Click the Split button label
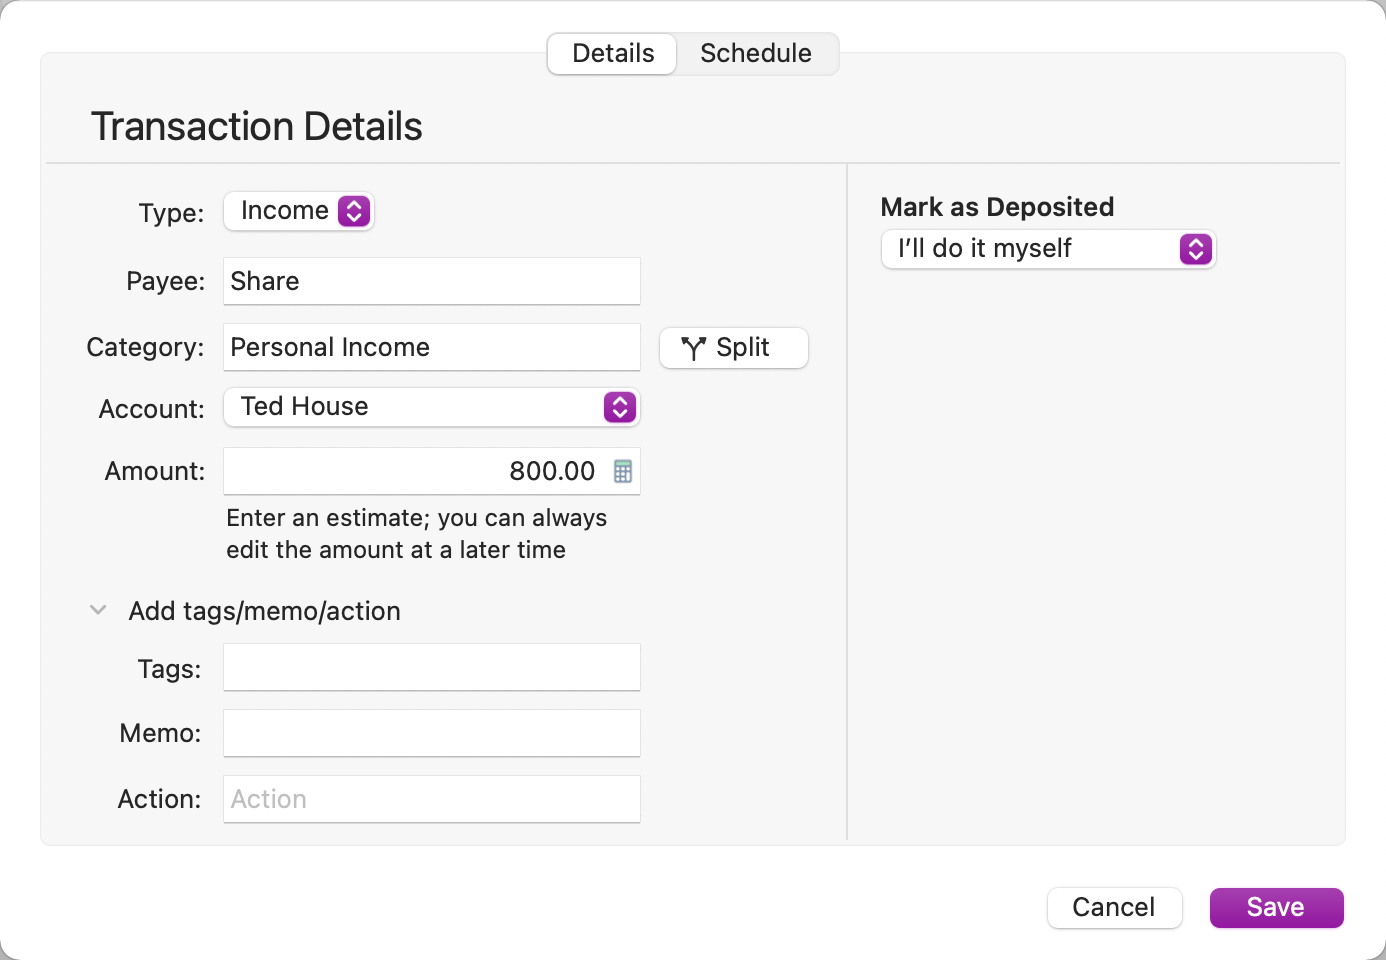Image resolution: width=1386 pixels, height=960 pixels. 743,348
